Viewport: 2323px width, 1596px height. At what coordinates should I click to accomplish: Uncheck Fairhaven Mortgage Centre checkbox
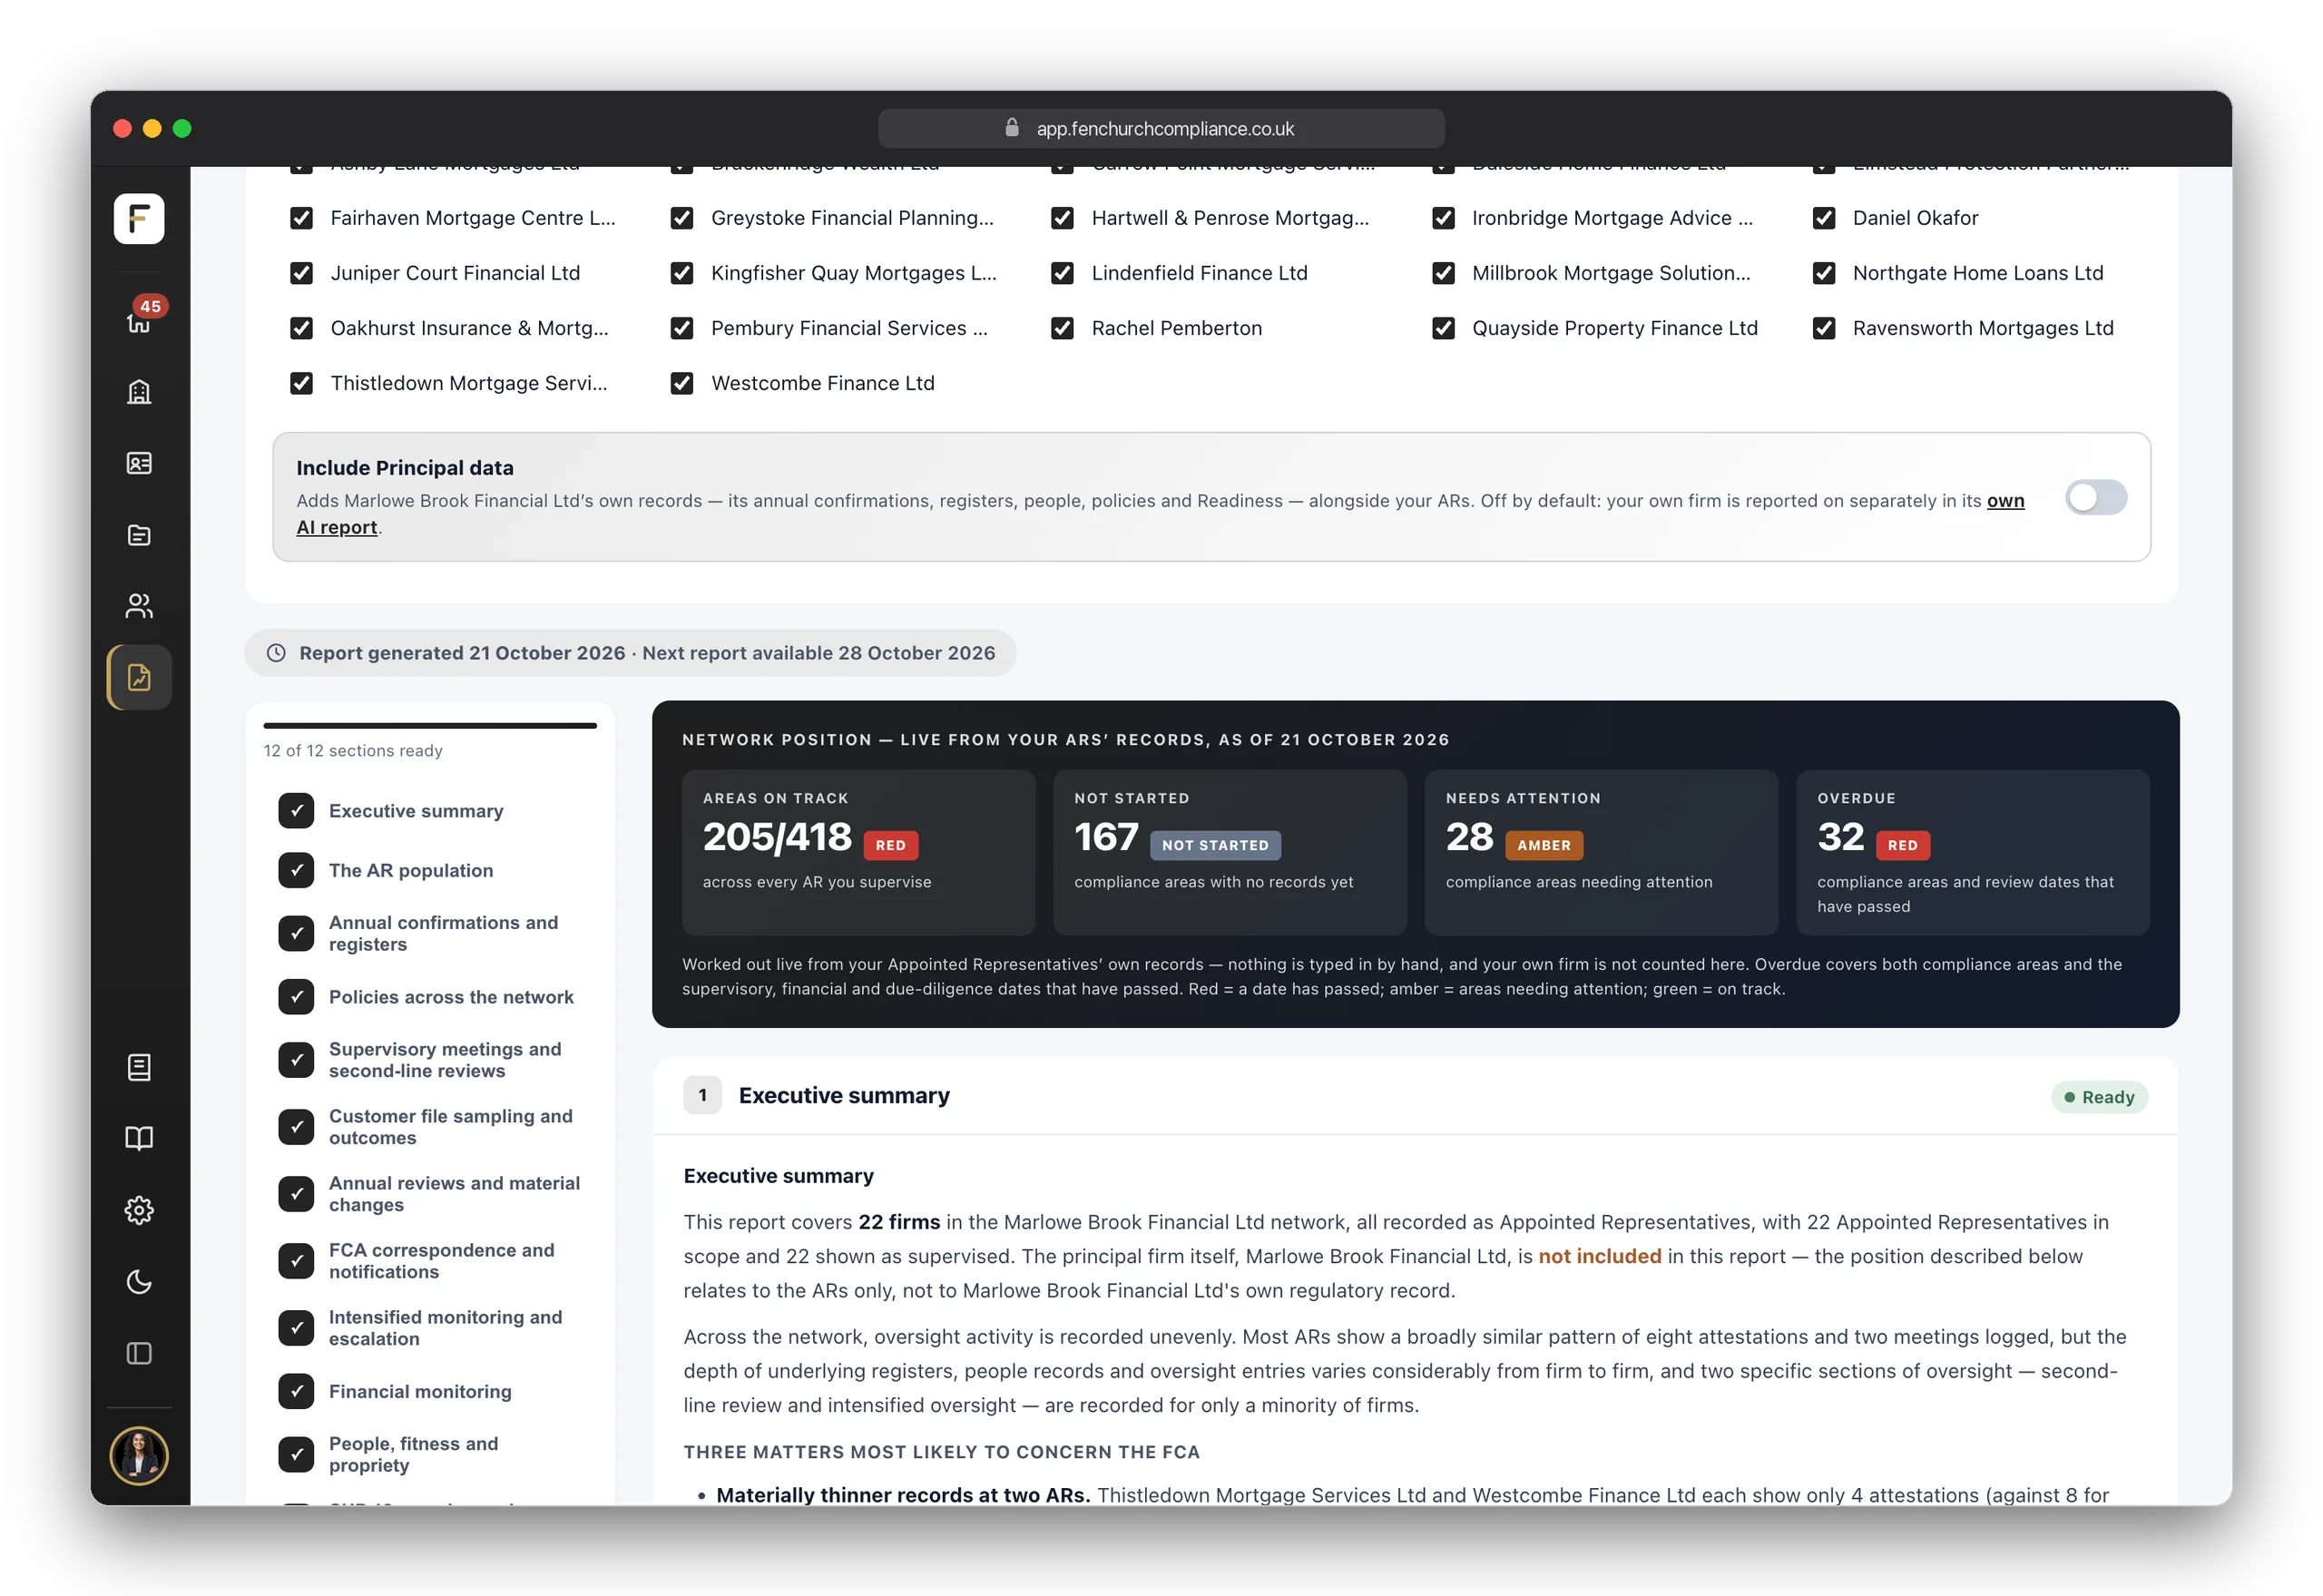point(301,218)
